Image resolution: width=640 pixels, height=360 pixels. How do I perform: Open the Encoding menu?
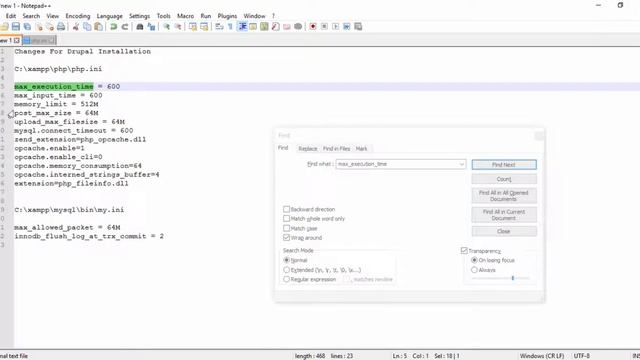pyautogui.click(x=78, y=16)
